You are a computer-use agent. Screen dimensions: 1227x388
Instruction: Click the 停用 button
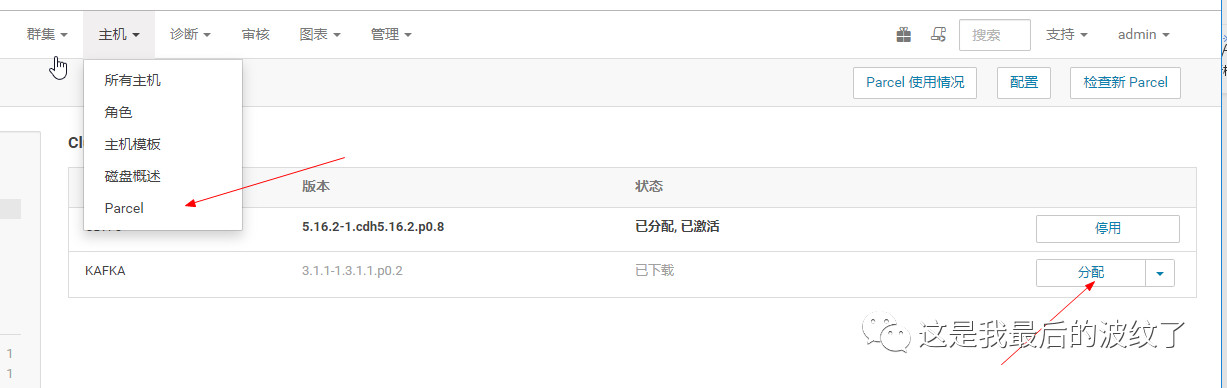(x=1107, y=228)
